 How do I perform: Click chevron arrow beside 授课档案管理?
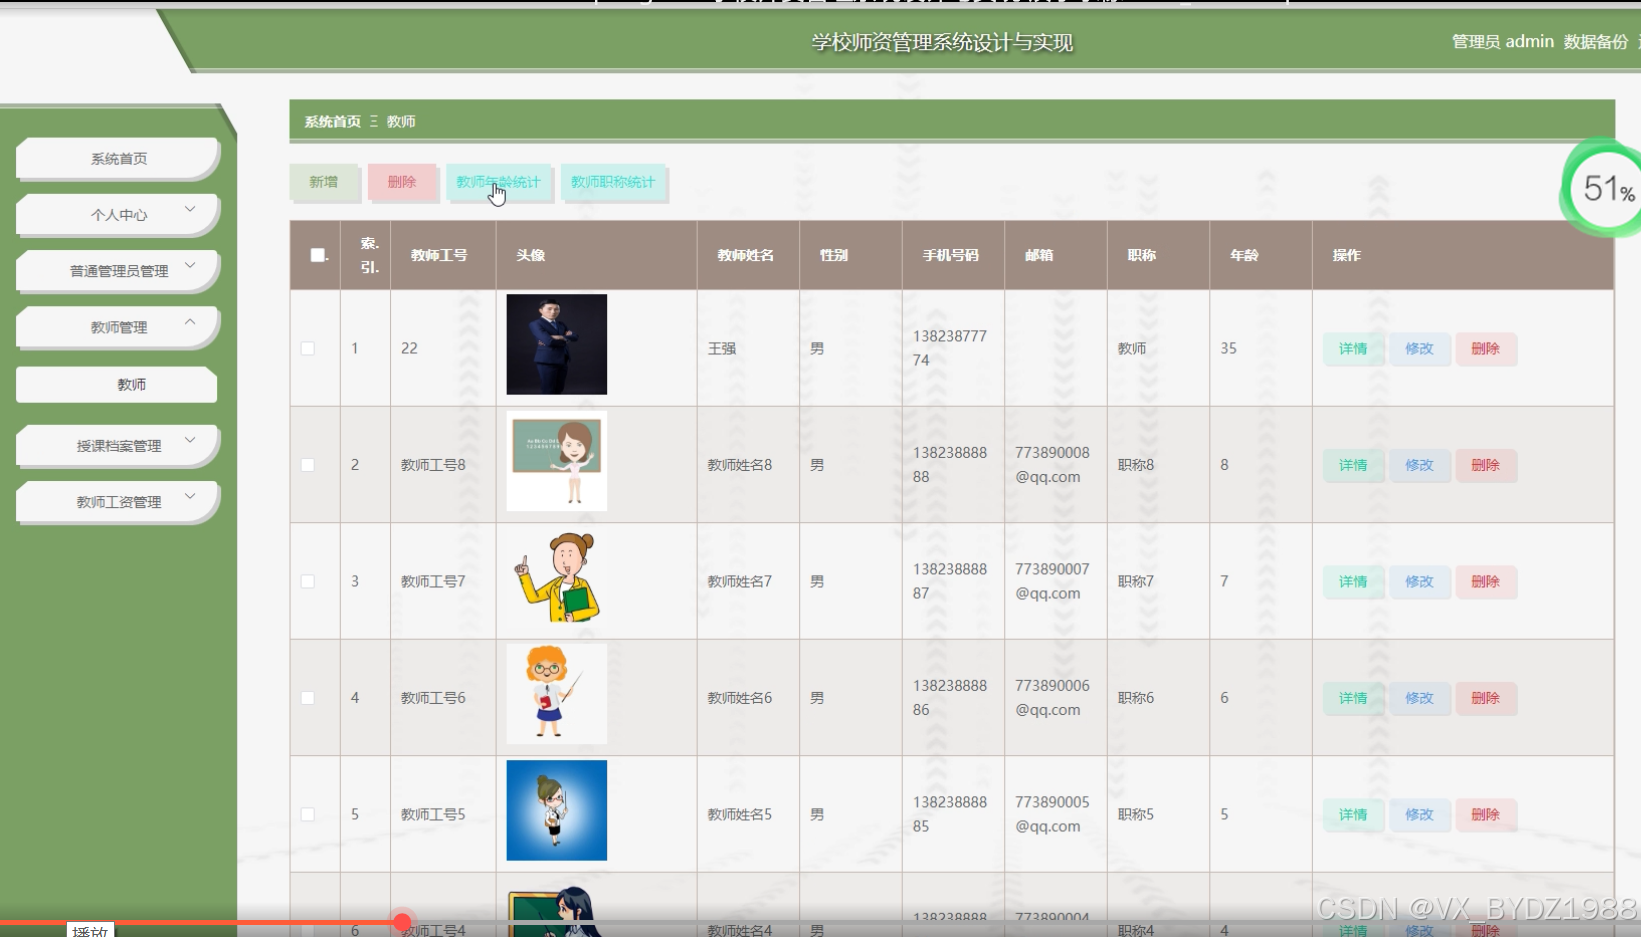(190, 440)
